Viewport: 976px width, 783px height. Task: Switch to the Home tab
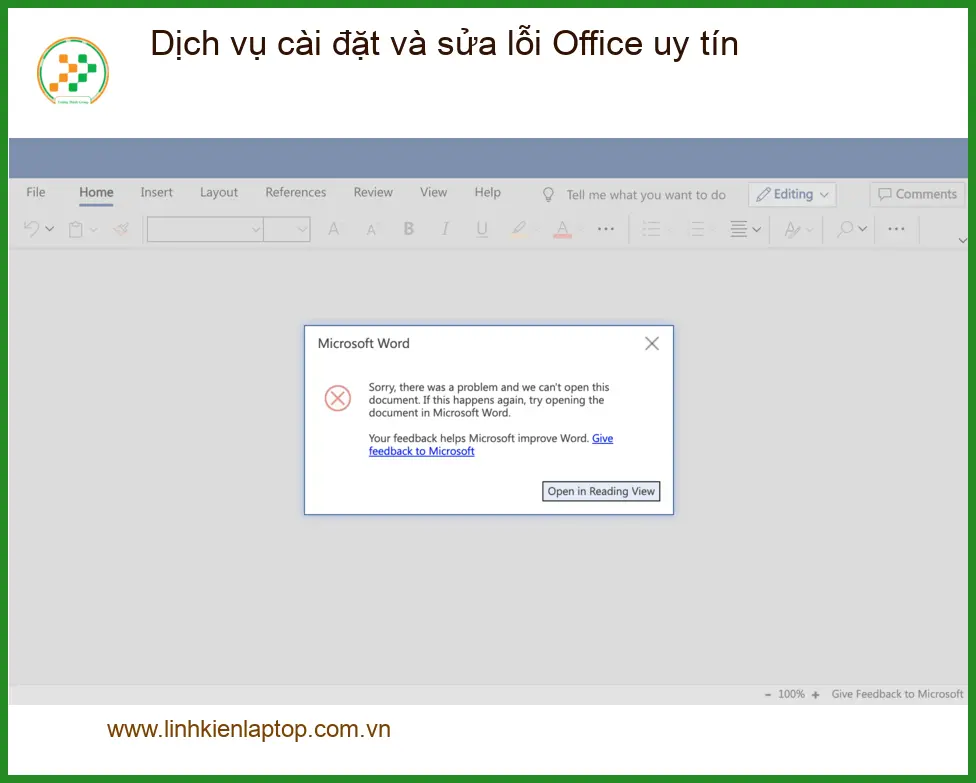(x=96, y=192)
